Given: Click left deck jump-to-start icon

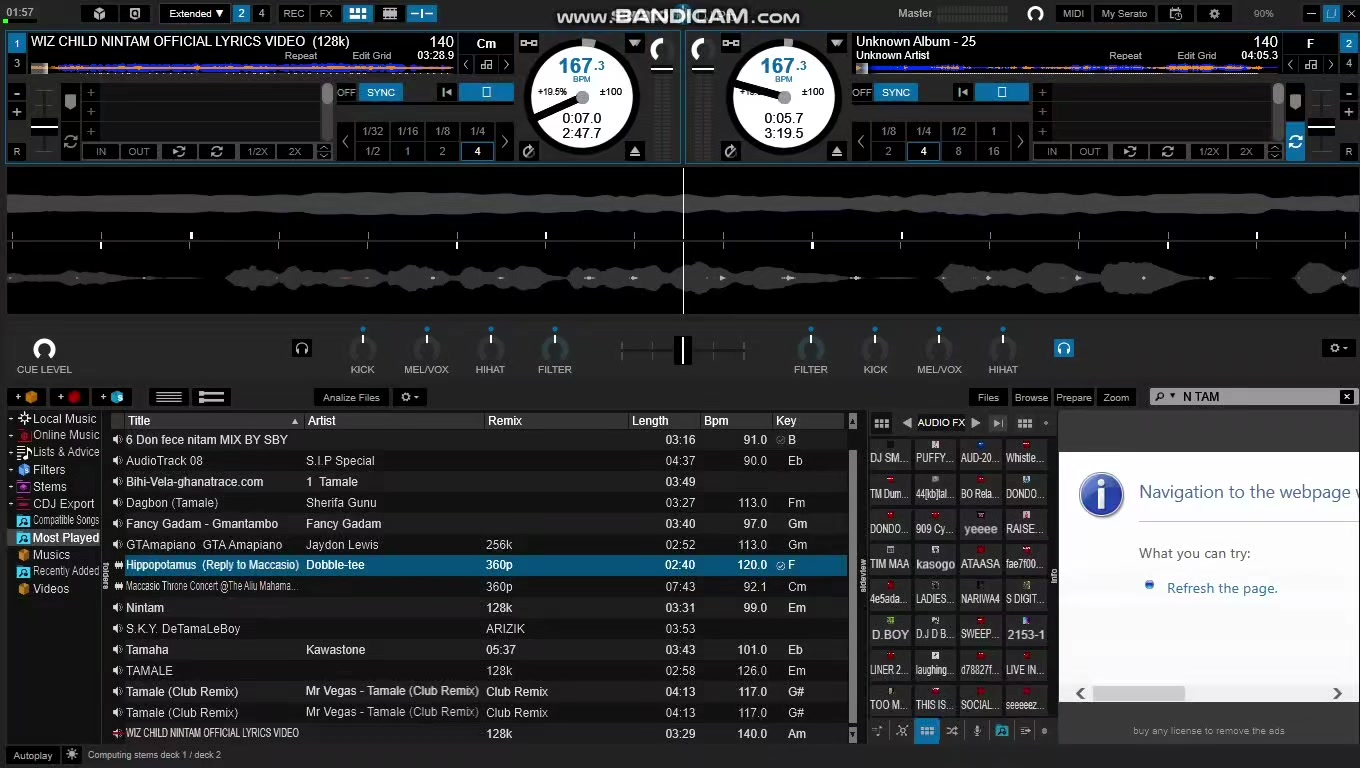Looking at the screenshot, I should pyautogui.click(x=447, y=92).
